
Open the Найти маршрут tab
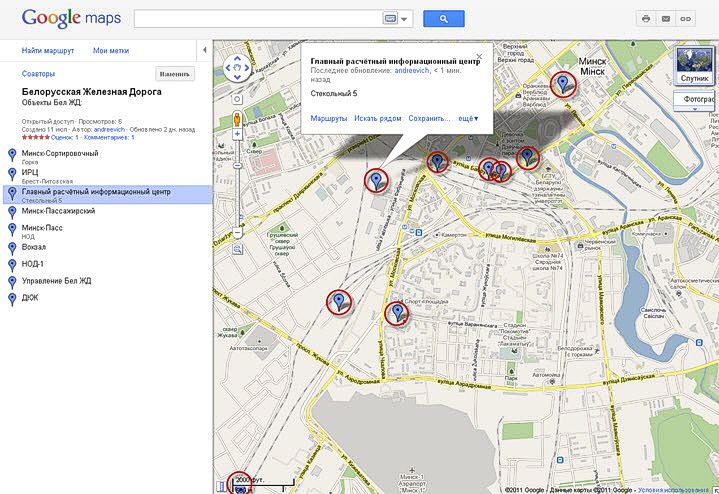click(x=48, y=51)
